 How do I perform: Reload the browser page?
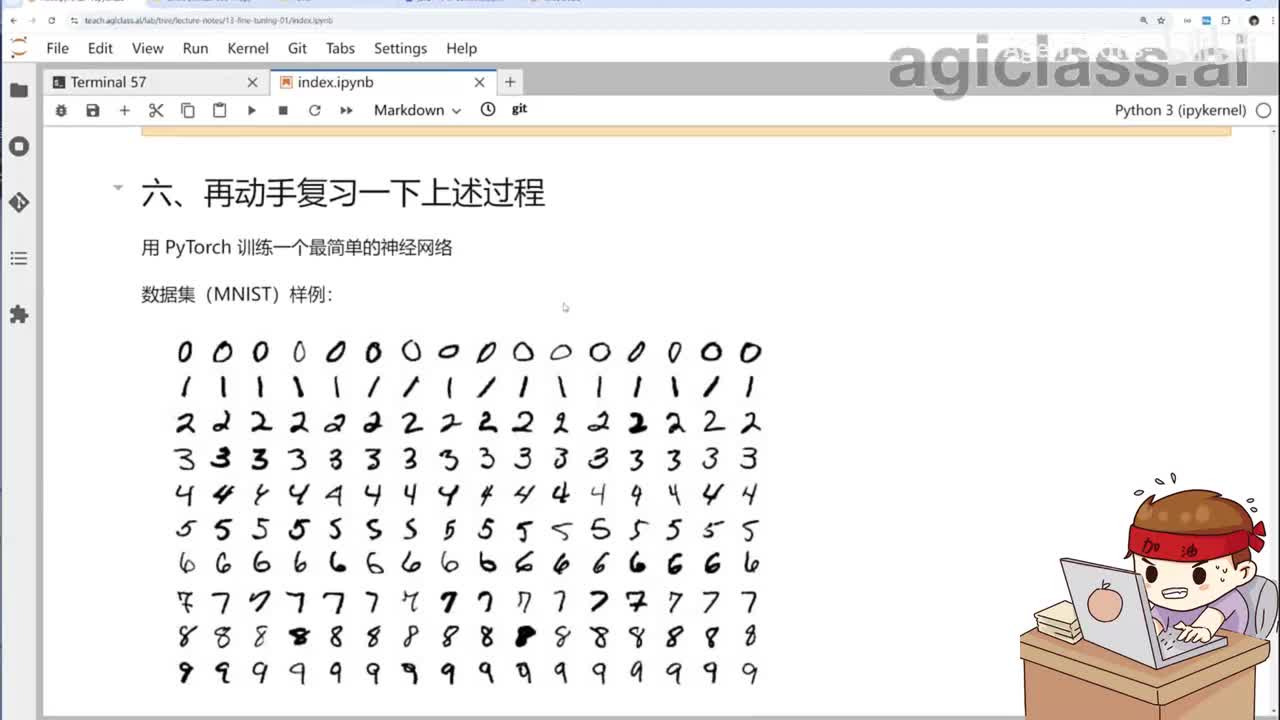(51, 20)
